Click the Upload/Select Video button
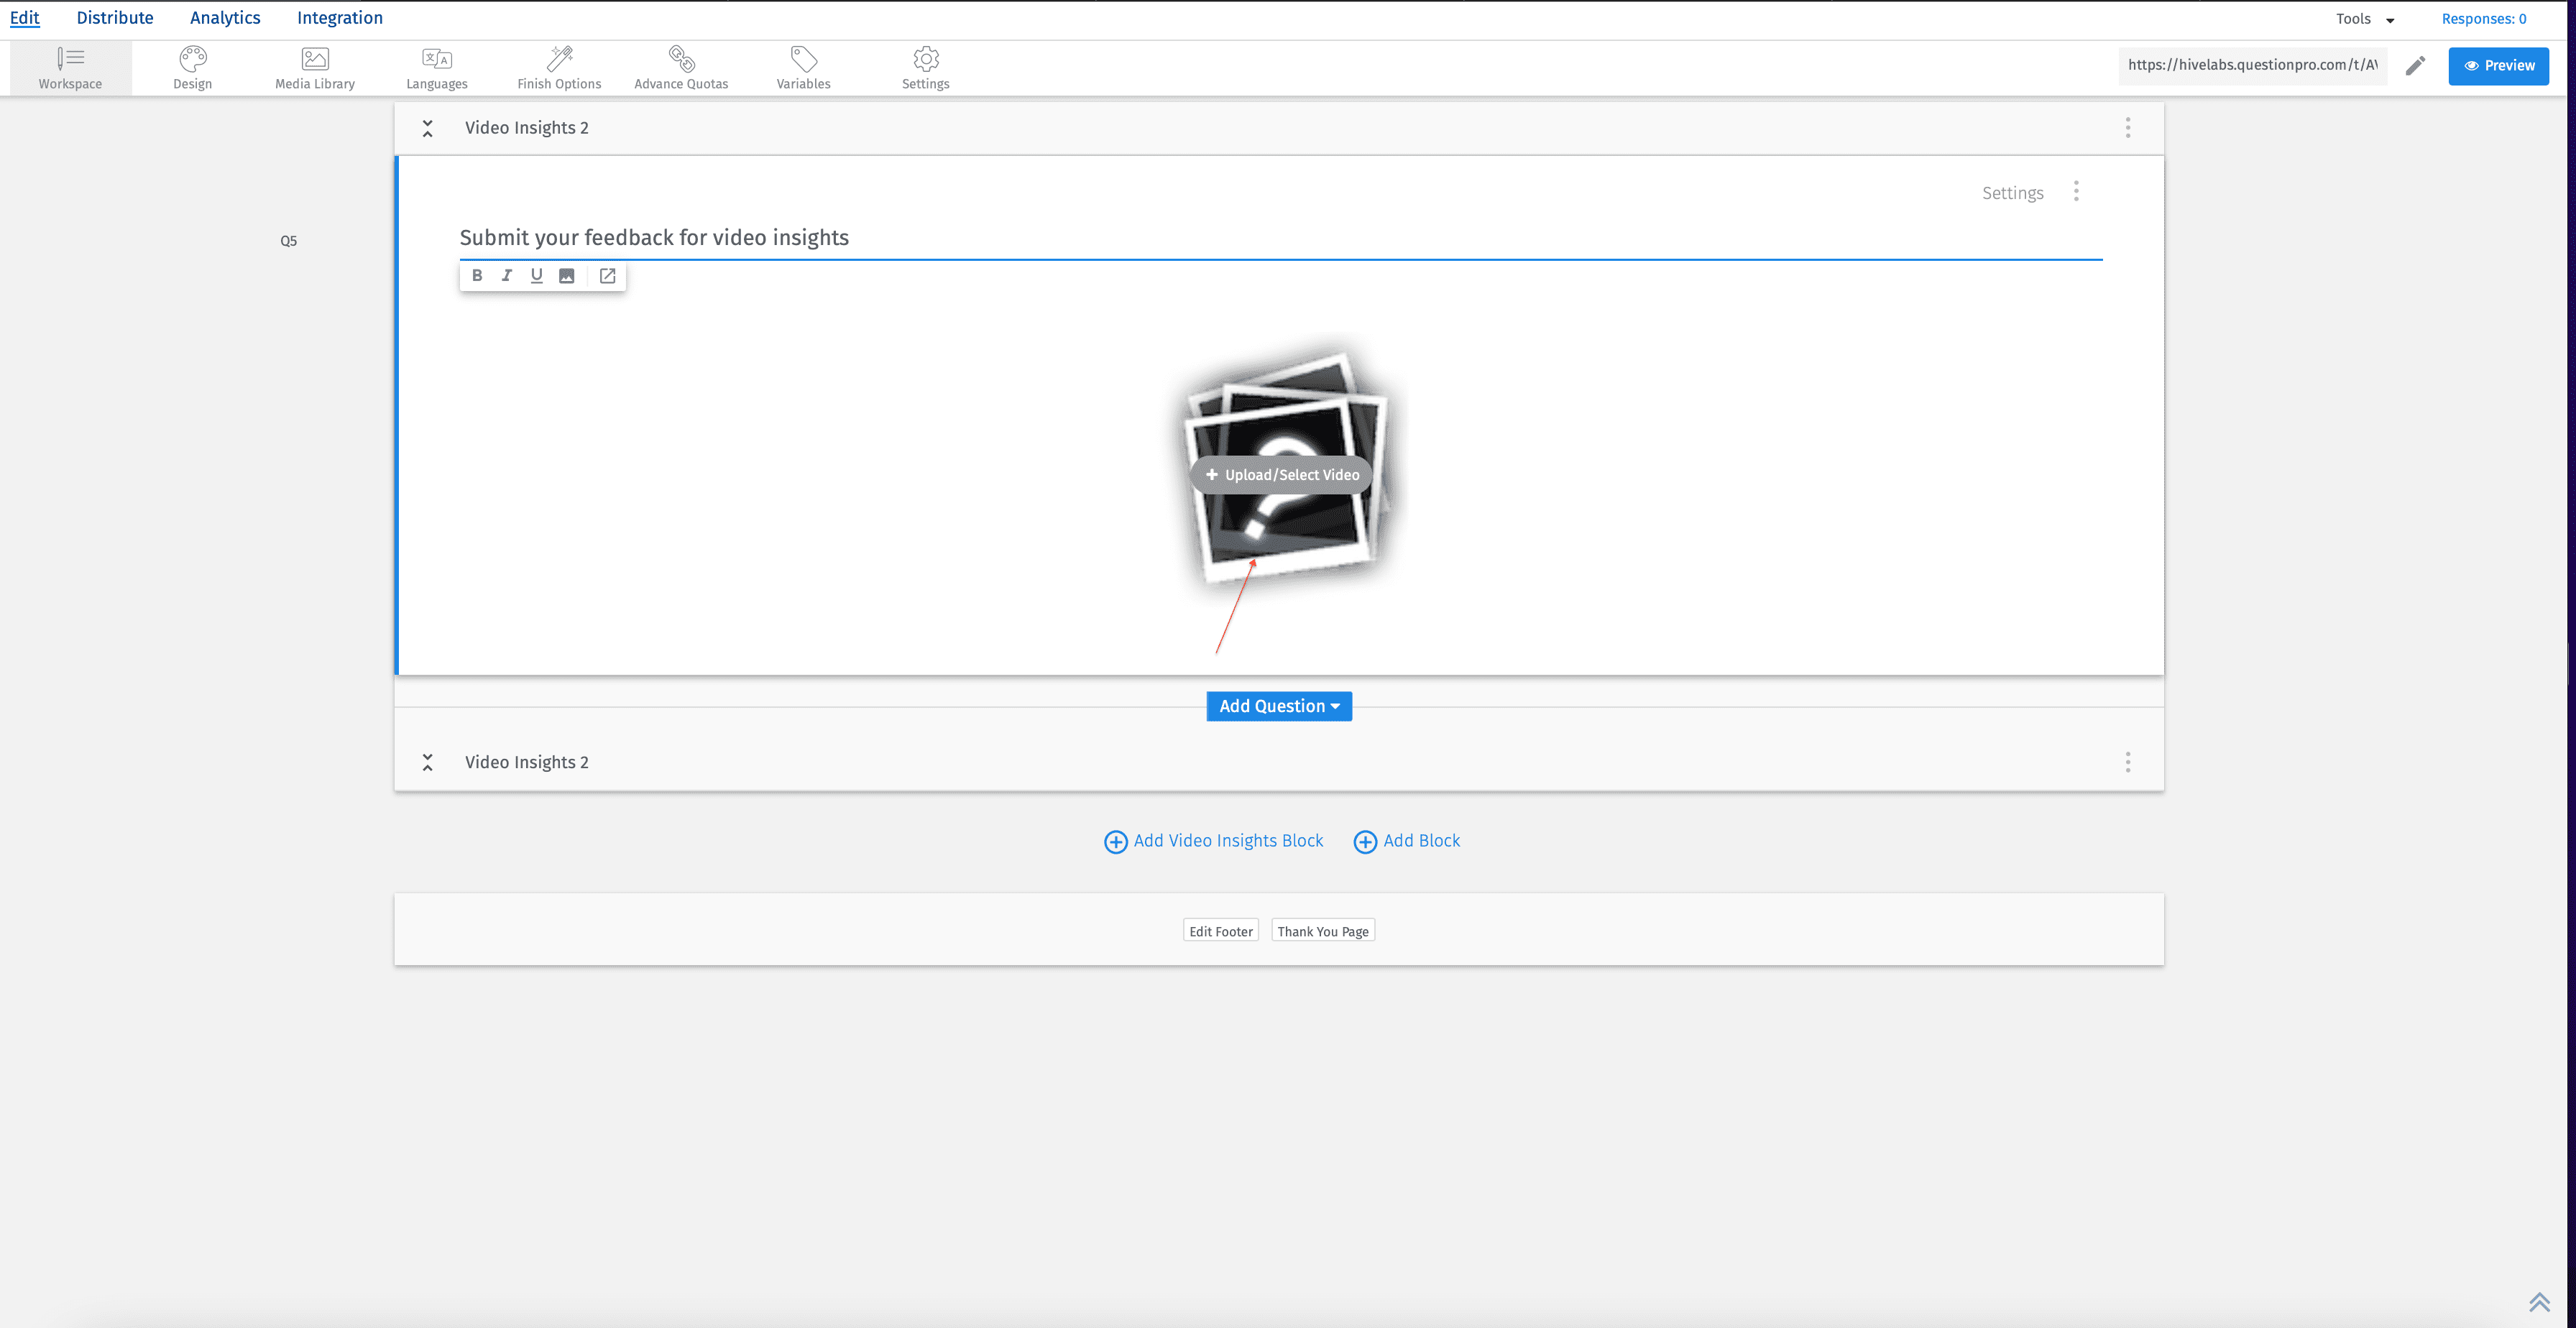2576x1328 pixels. 1281,474
